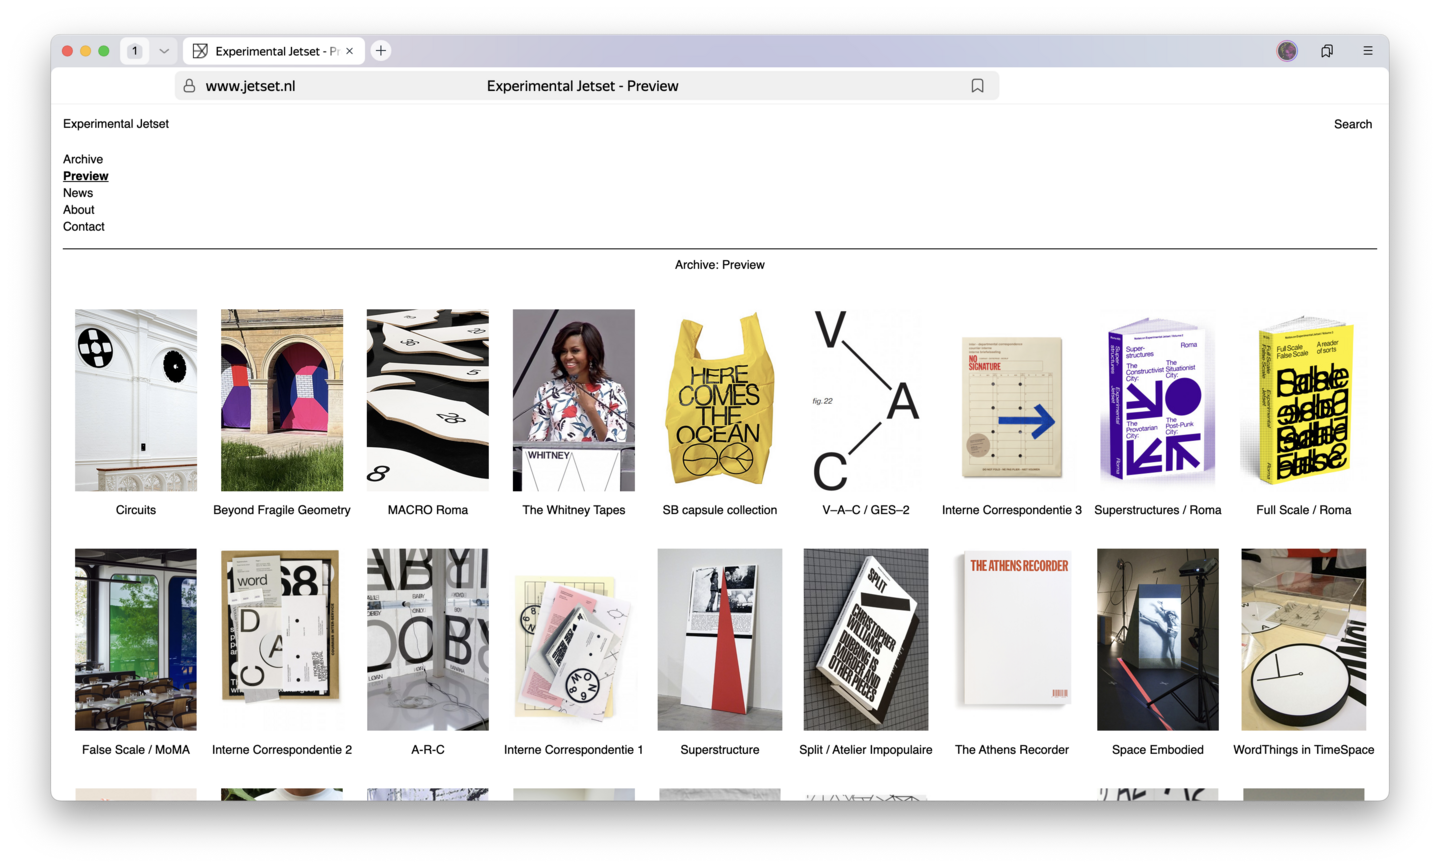1440x868 pixels.
Task: Click the "A-R-C" caption text
Action: point(428,750)
